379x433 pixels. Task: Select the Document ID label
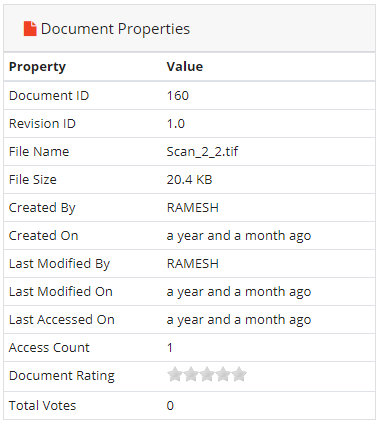49,96
